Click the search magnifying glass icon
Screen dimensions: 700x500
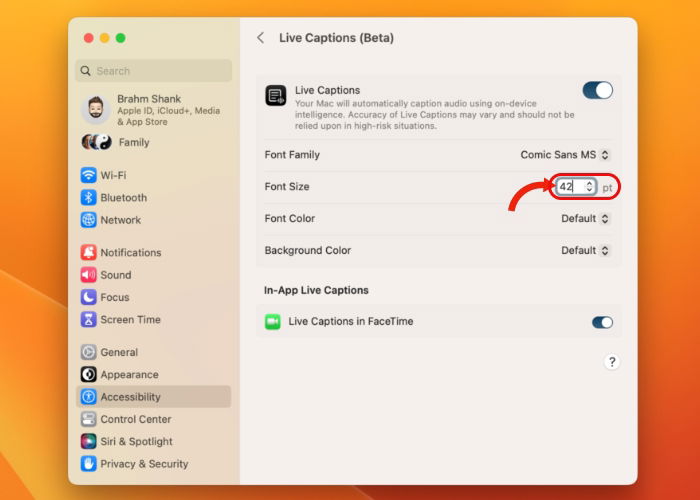tap(85, 71)
